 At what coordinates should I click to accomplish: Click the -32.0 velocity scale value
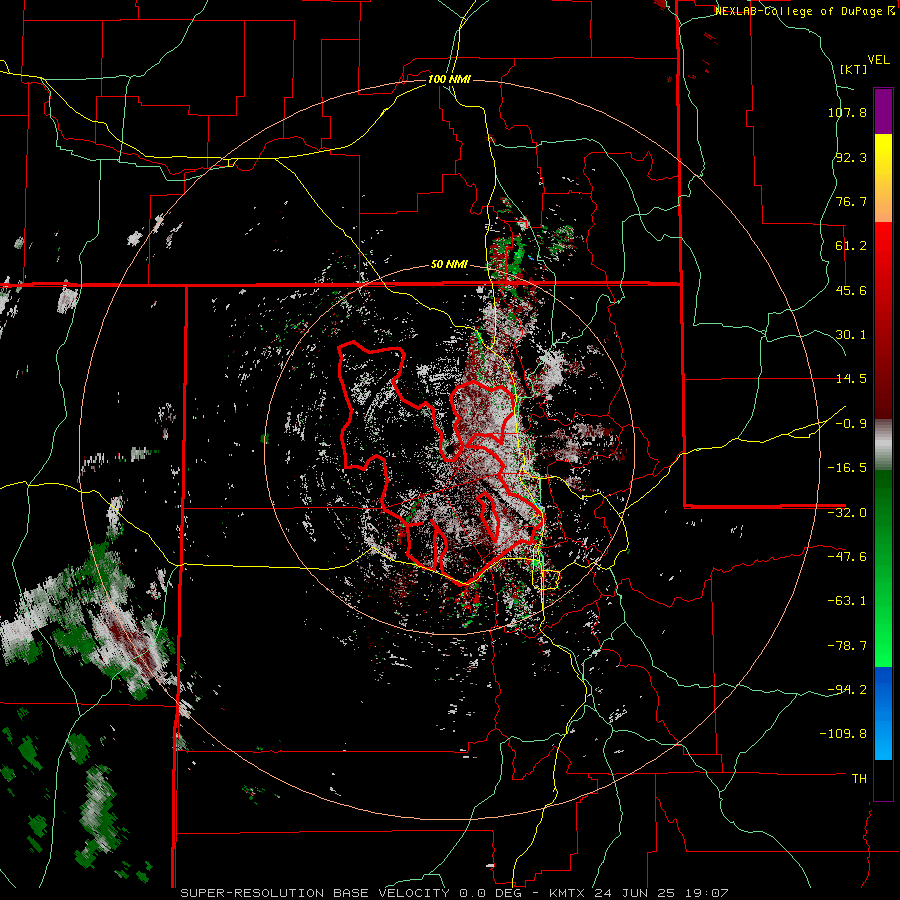click(x=847, y=513)
